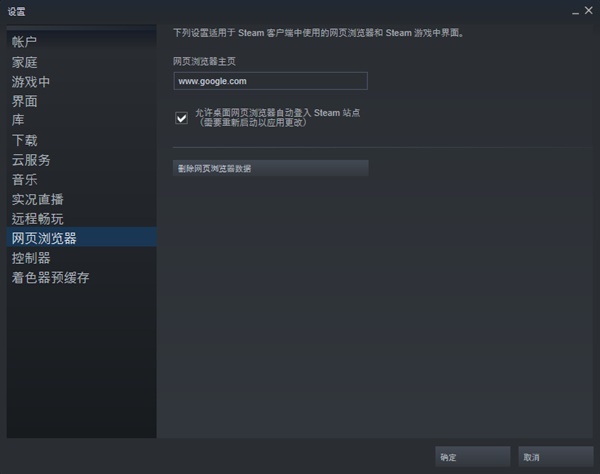Select the 实况直播 category
Screen dimensions: 600x474
tap(82, 199)
